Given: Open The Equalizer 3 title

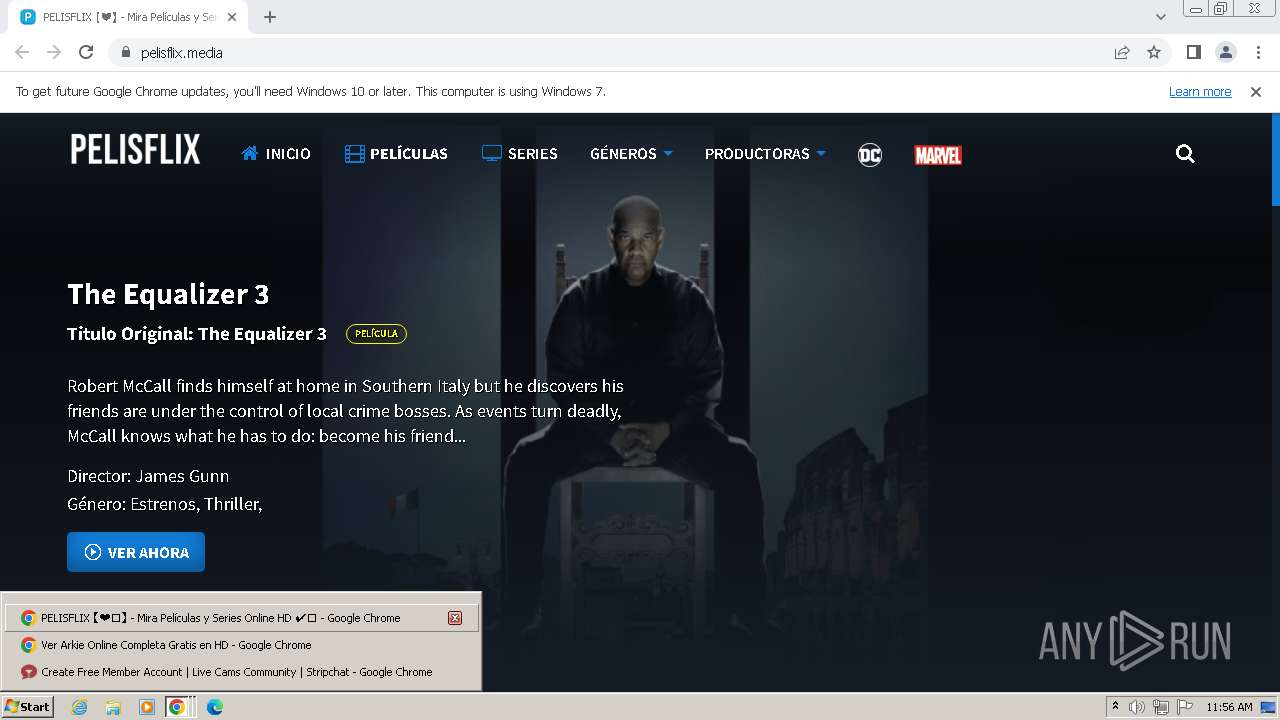Looking at the screenshot, I should [x=168, y=294].
